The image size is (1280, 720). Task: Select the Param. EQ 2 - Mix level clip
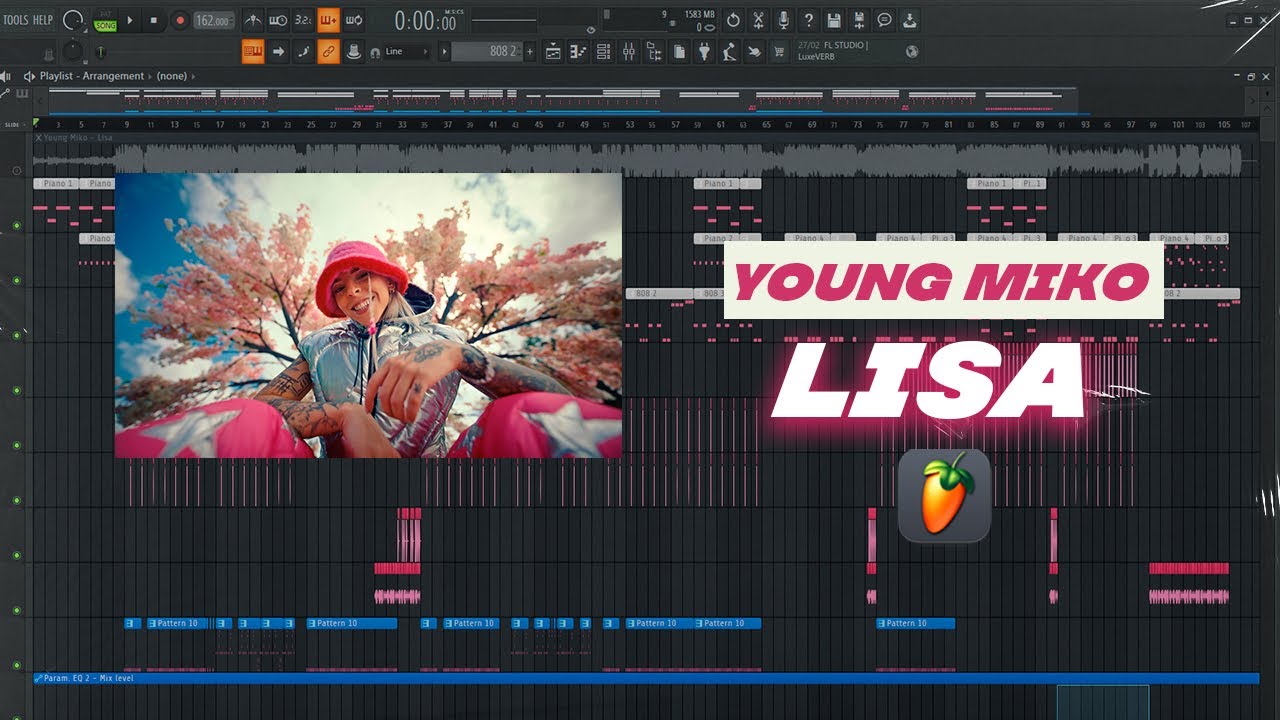[x=646, y=678]
